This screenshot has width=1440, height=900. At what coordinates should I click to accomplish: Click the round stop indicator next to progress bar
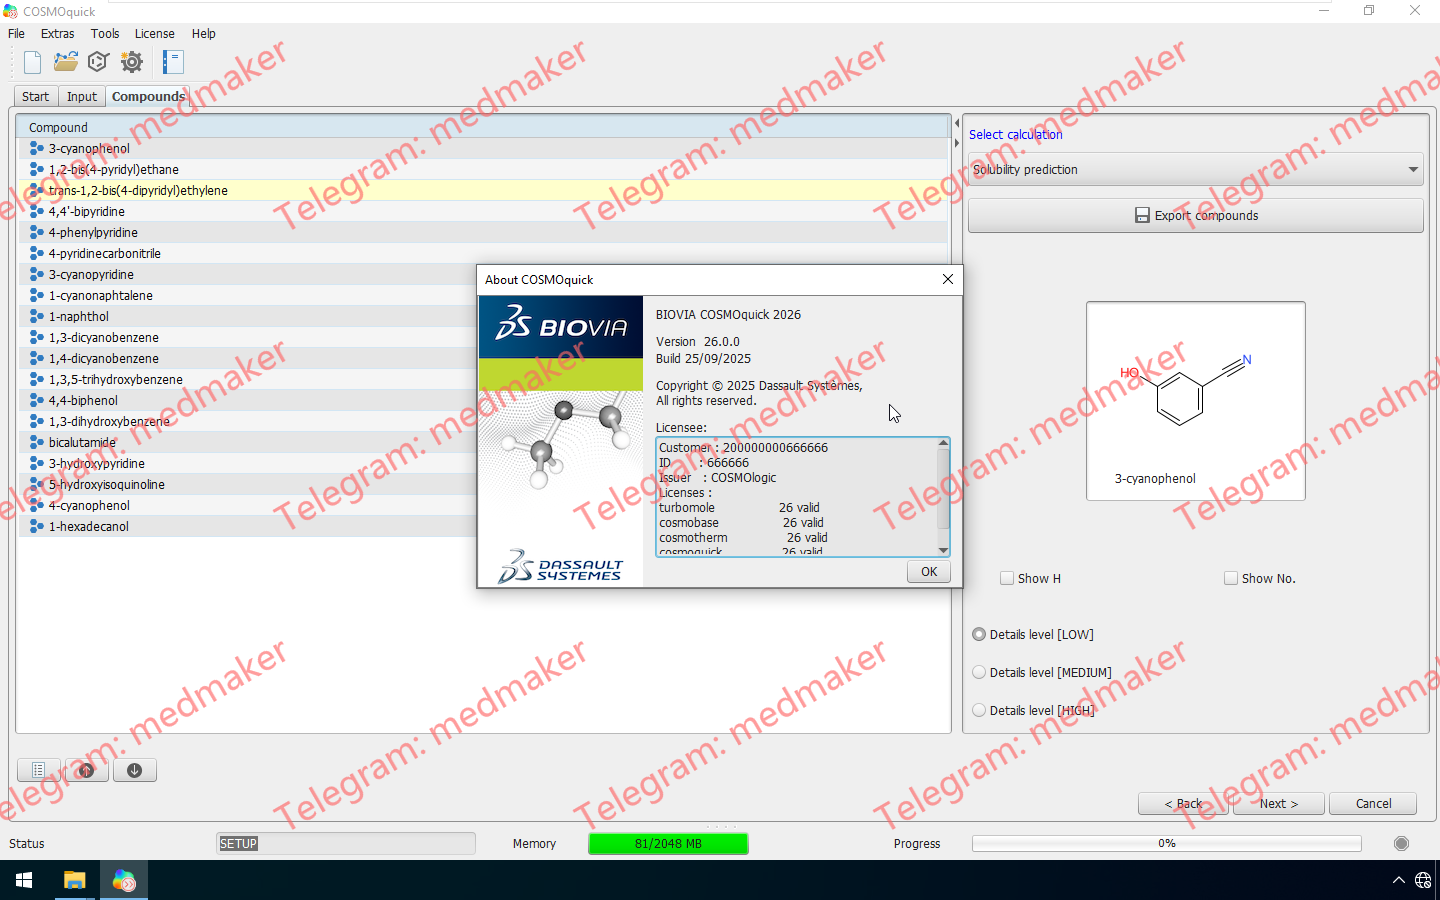click(1401, 843)
